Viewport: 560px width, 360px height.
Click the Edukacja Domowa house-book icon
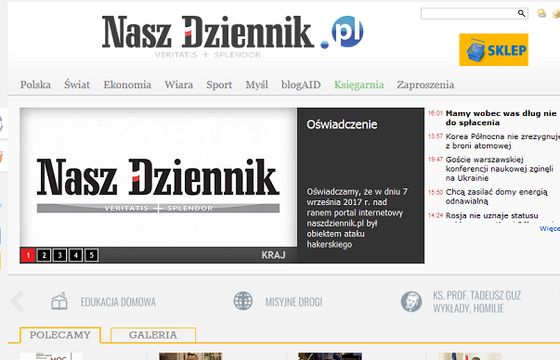pos(59,301)
